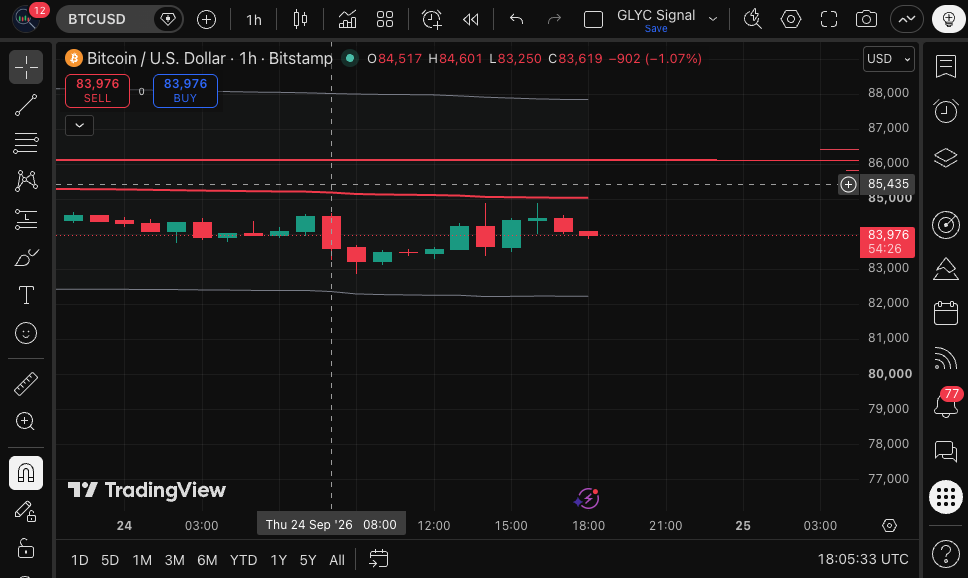Pick the brush drawing tool
This screenshot has width=968, height=578.
(26, 257)
